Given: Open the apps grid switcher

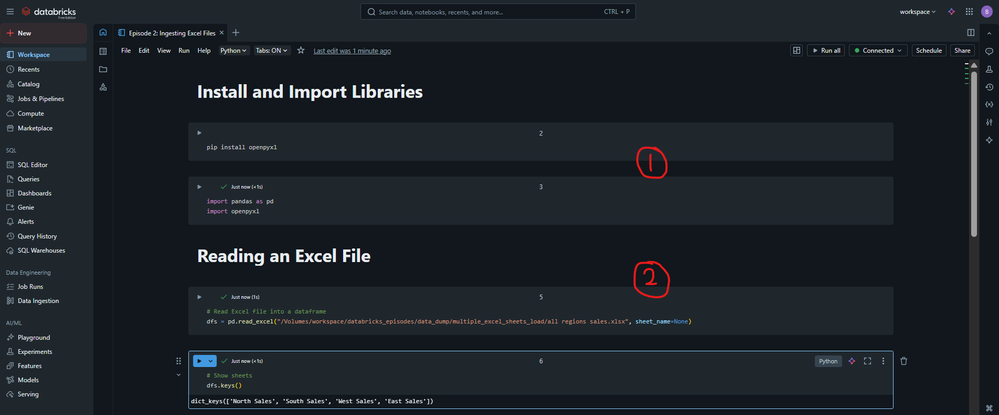Looking at the screenshot, I should pos(968,12).
